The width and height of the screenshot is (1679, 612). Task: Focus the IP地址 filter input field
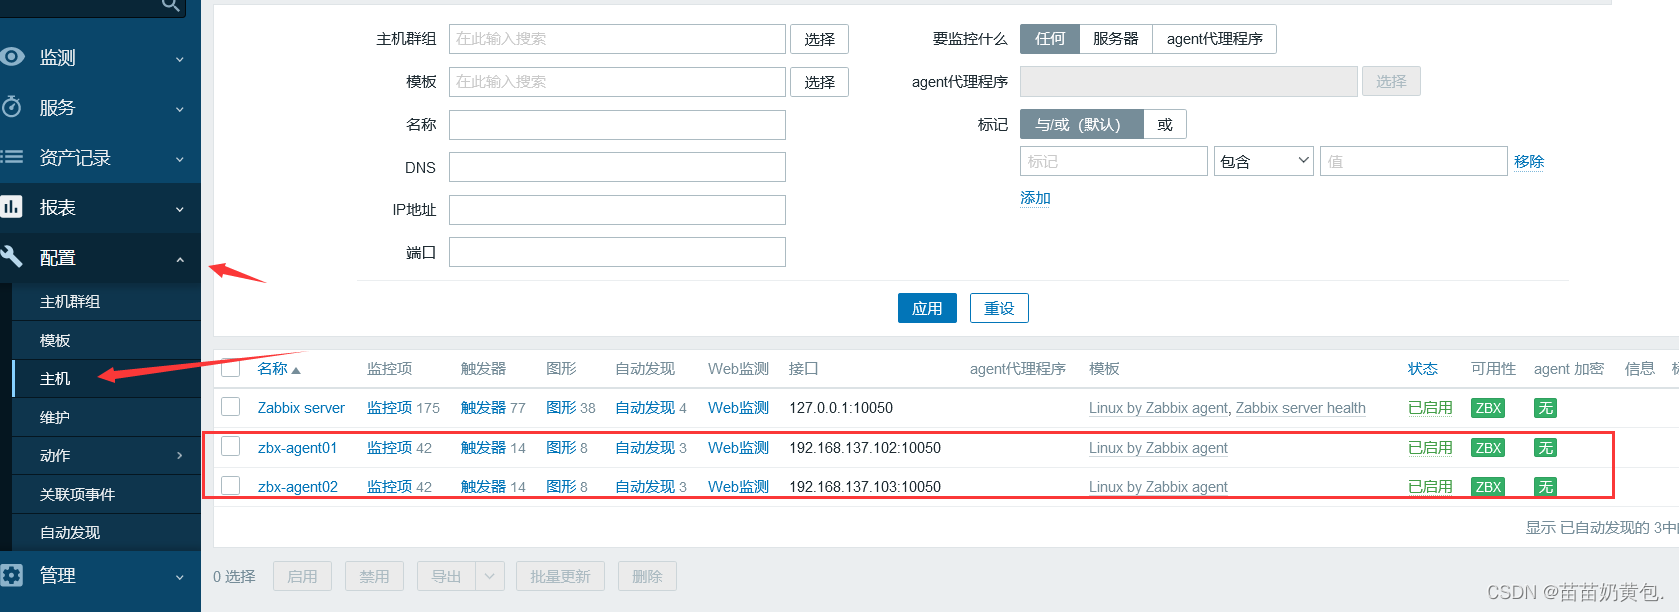coord(617,210)
